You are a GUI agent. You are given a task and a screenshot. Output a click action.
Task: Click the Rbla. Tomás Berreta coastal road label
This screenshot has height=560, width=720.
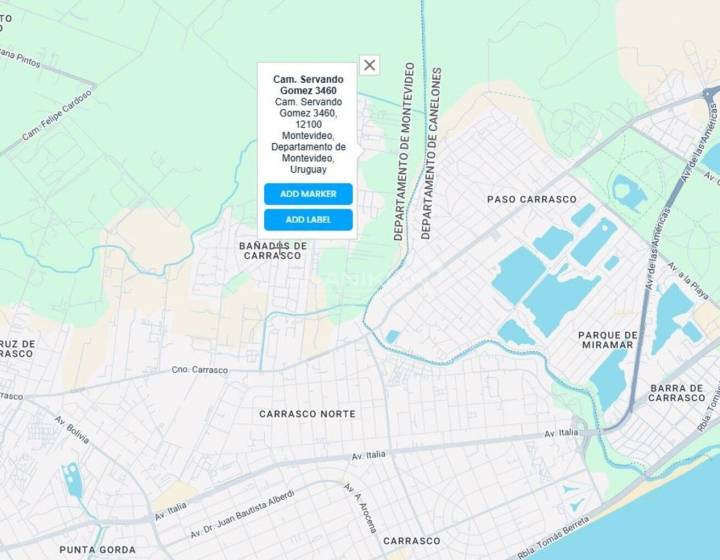[x=552, y=538]
